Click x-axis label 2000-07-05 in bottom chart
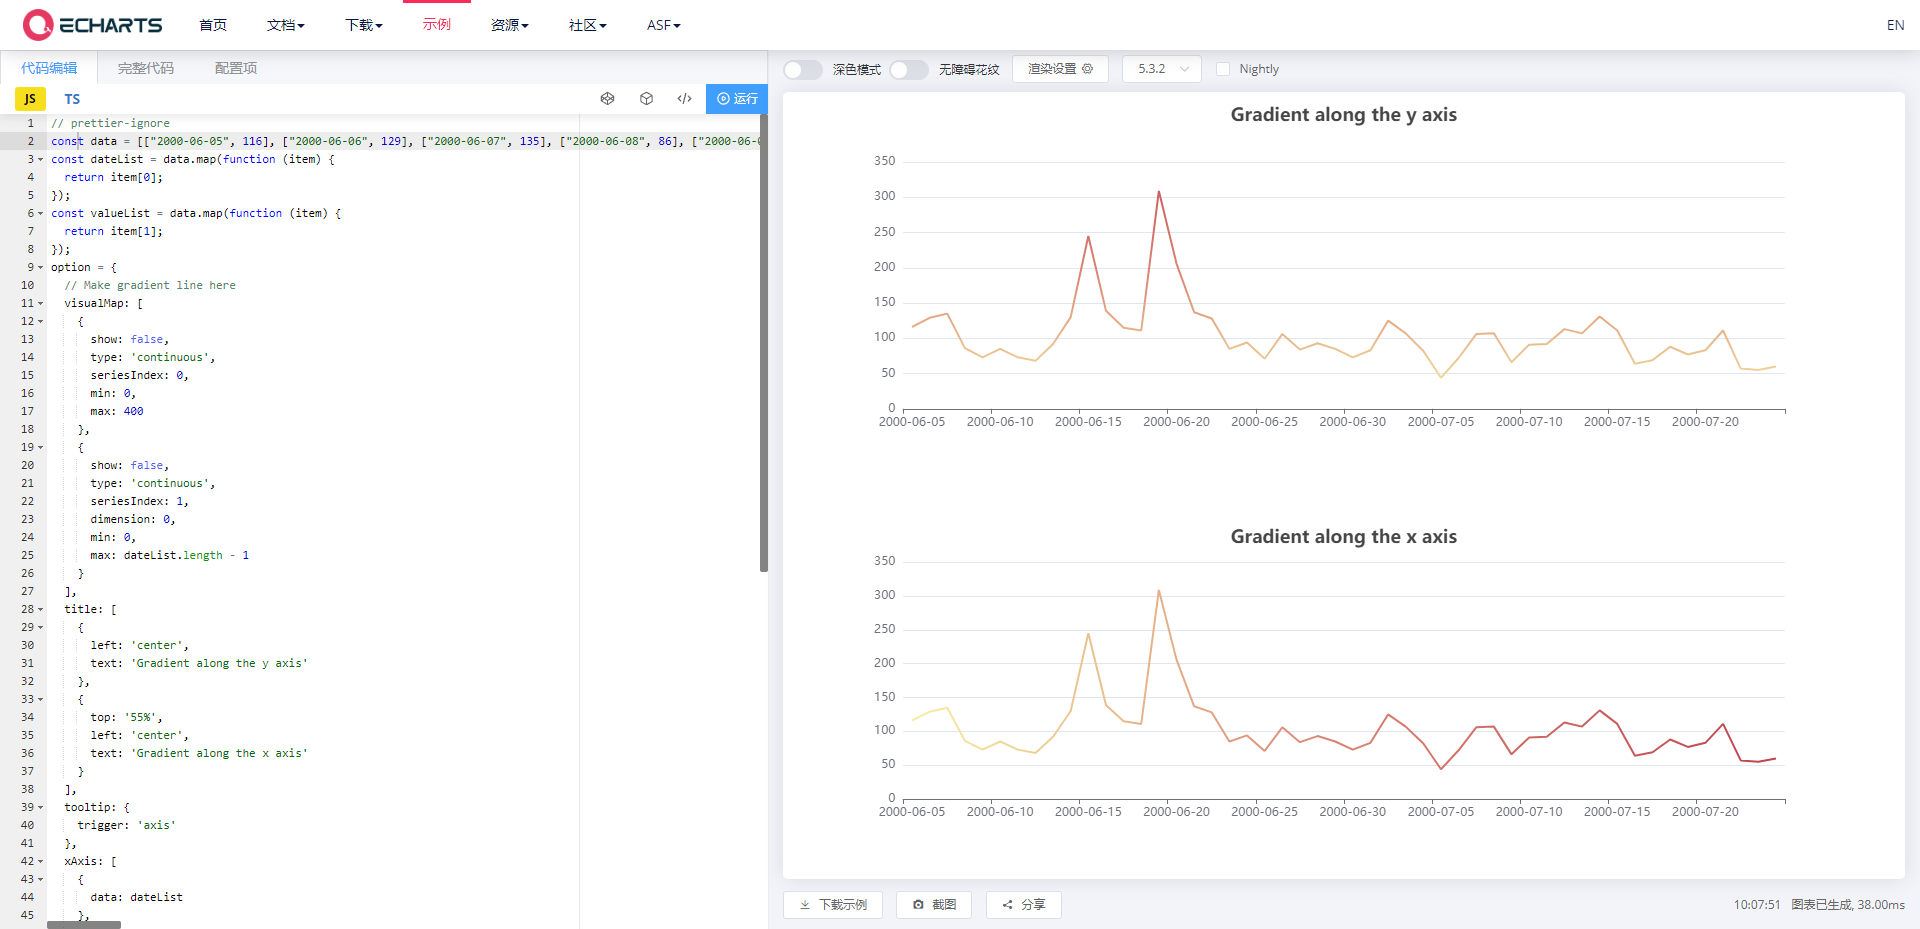Screen dimensions: 1920x929 1440,812
